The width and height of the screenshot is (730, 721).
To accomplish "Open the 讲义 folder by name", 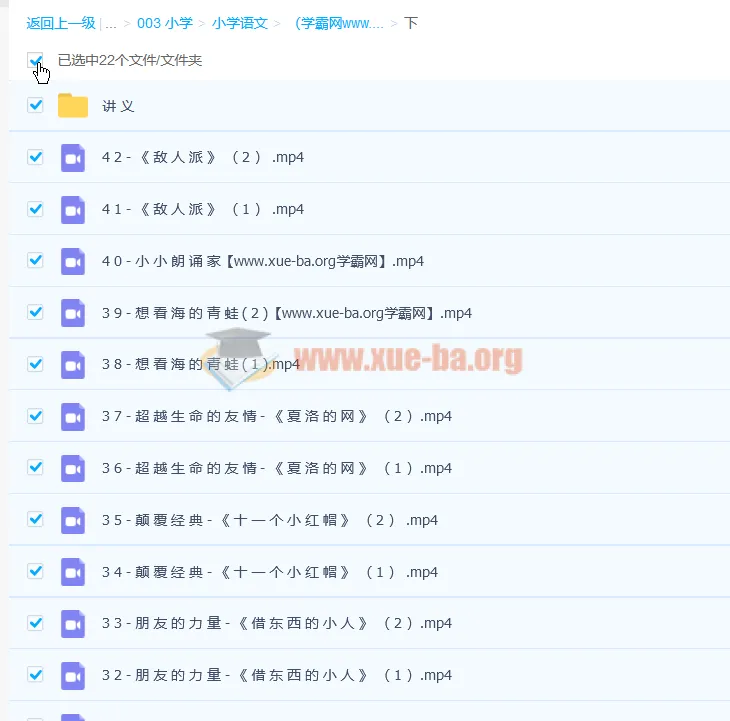I will click(118, 106).
